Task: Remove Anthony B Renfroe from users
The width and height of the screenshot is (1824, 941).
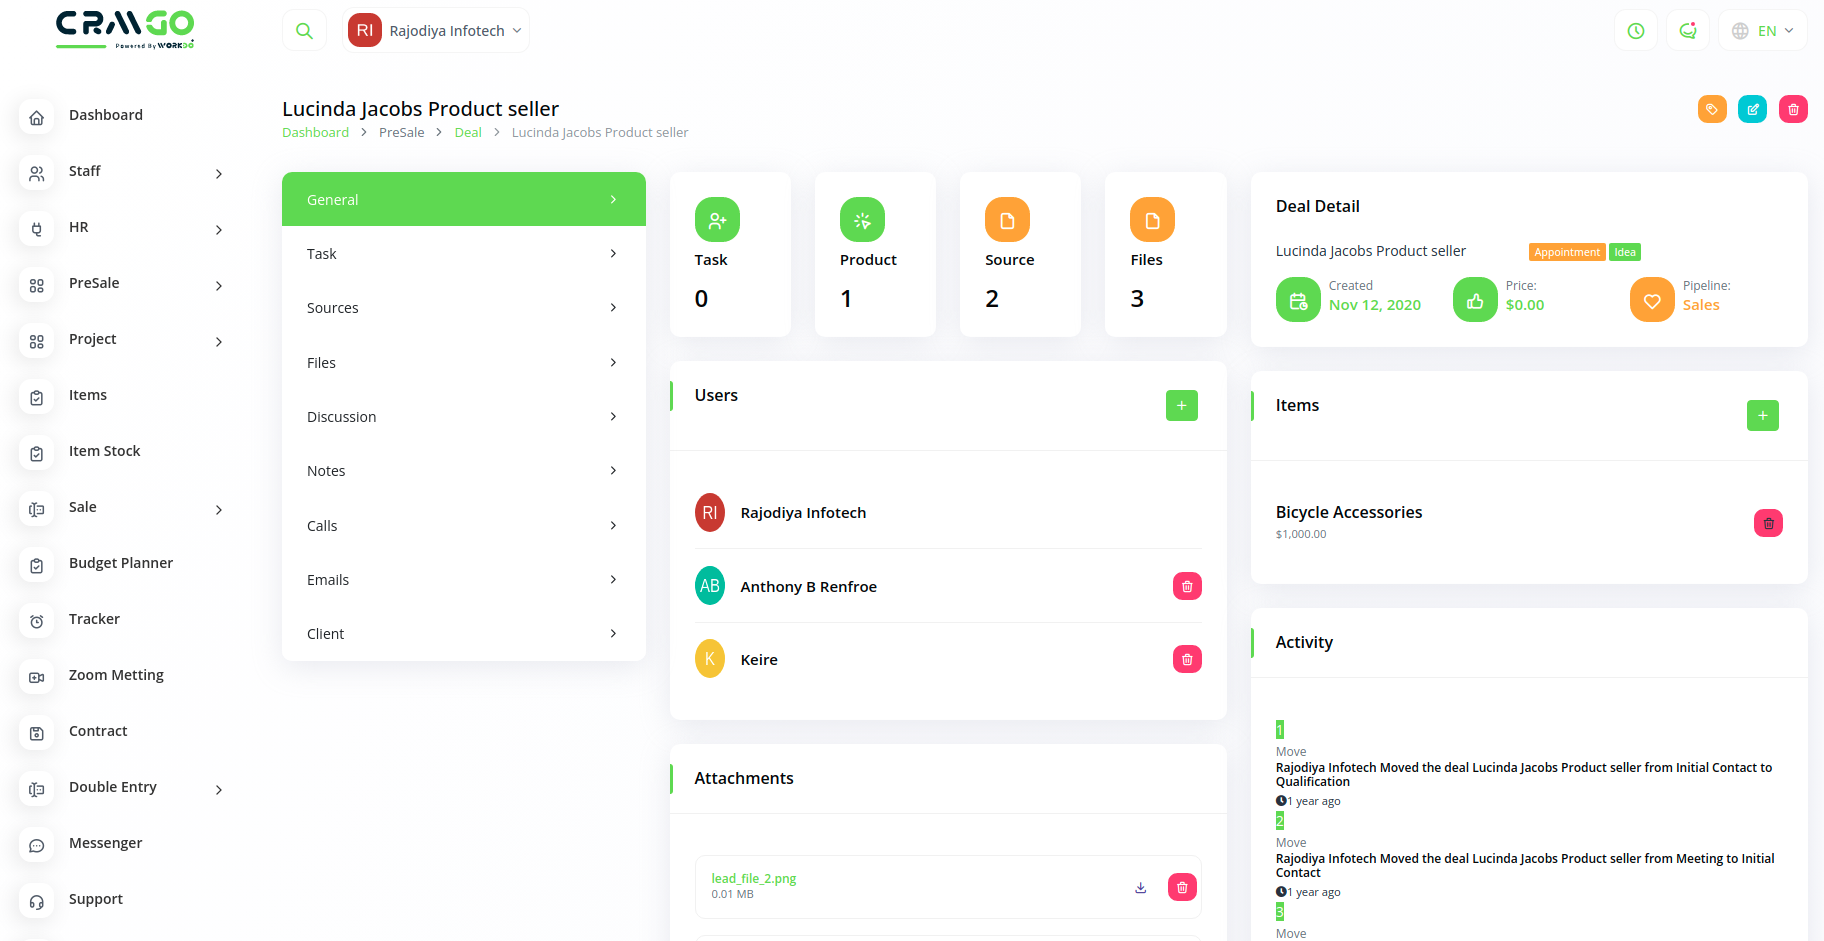Action: coord(1187,586)
